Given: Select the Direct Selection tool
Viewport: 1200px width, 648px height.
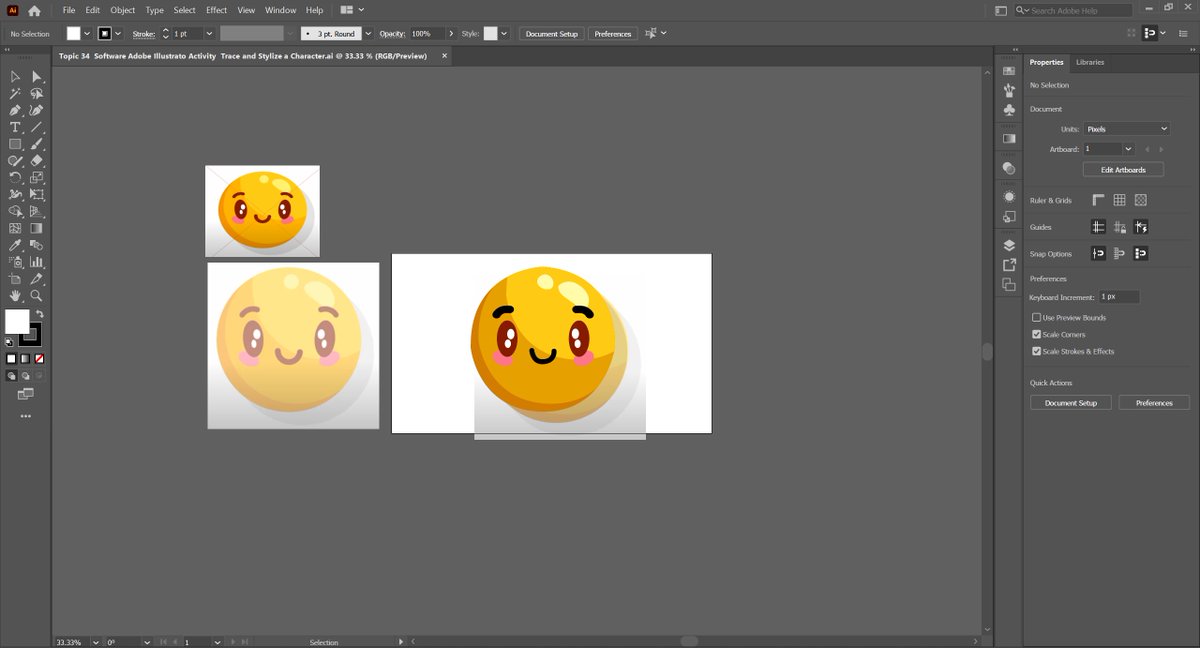Looking at the screenshot, I should tap(37, 77).
